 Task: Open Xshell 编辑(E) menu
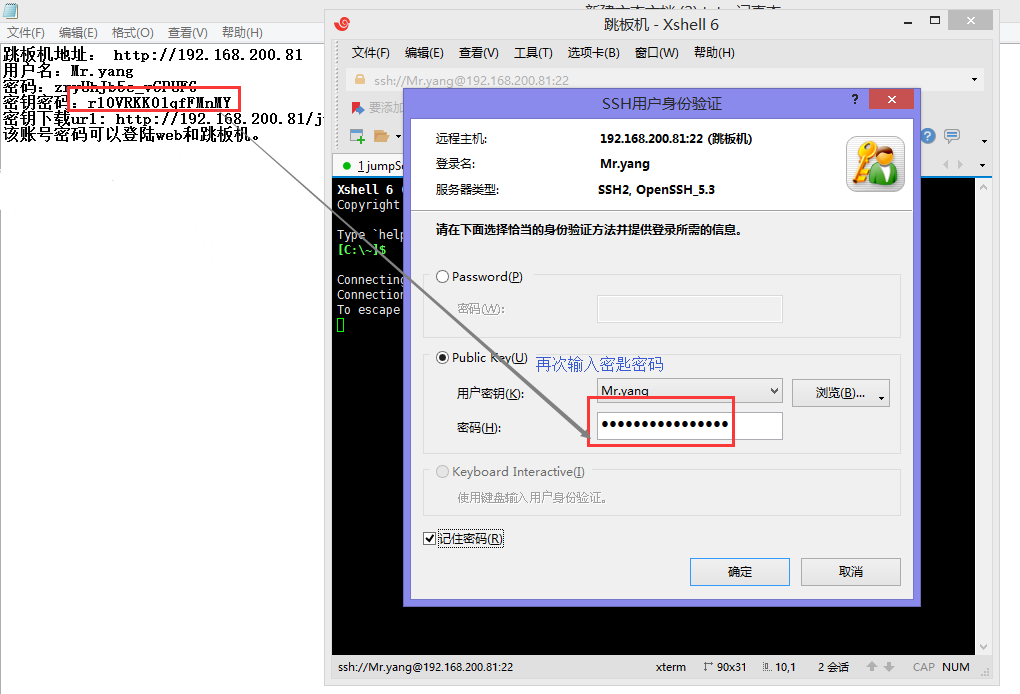click(x=424, y=53)
